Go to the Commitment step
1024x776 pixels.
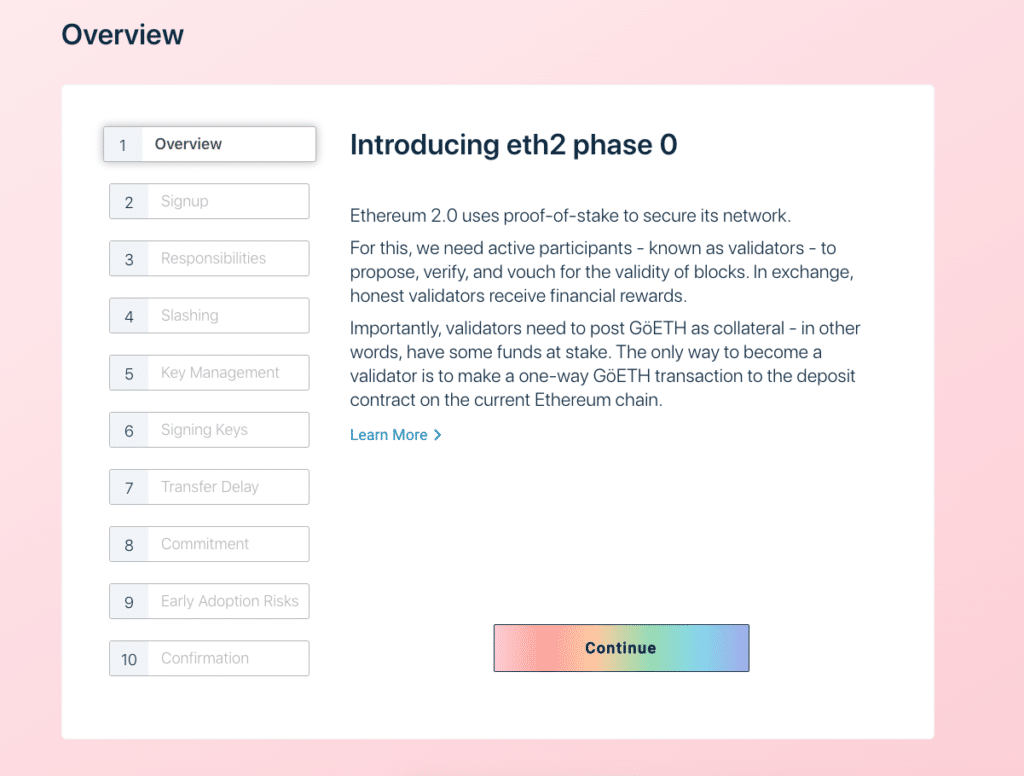(209, 544)
